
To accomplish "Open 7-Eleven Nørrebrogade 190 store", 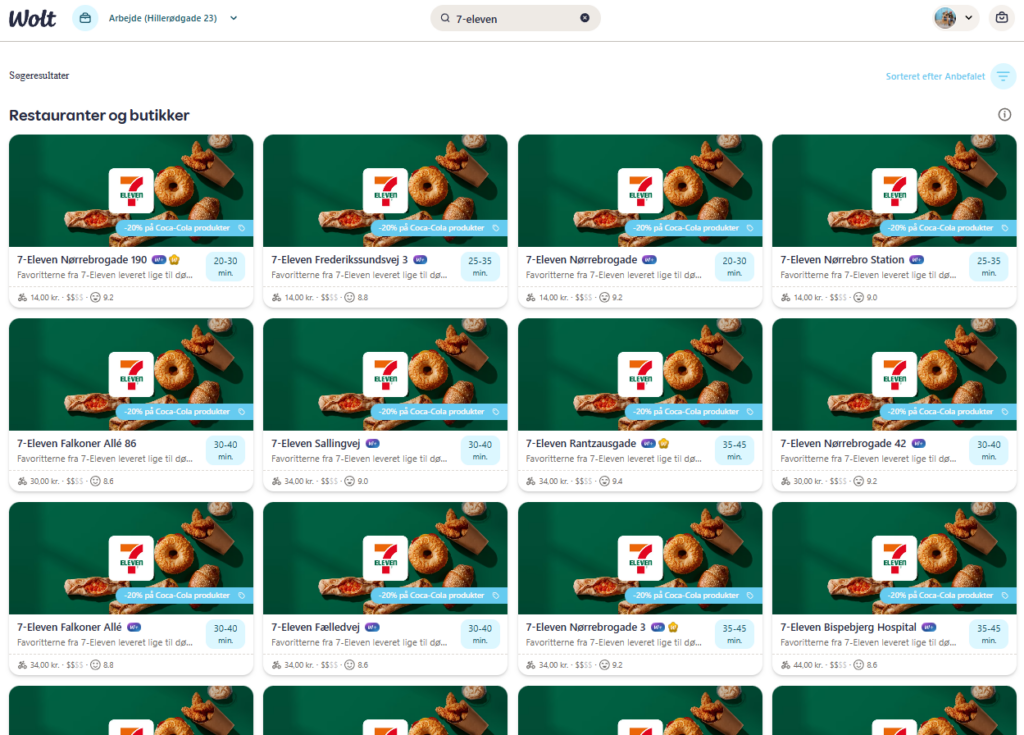I will pos(82,260).
